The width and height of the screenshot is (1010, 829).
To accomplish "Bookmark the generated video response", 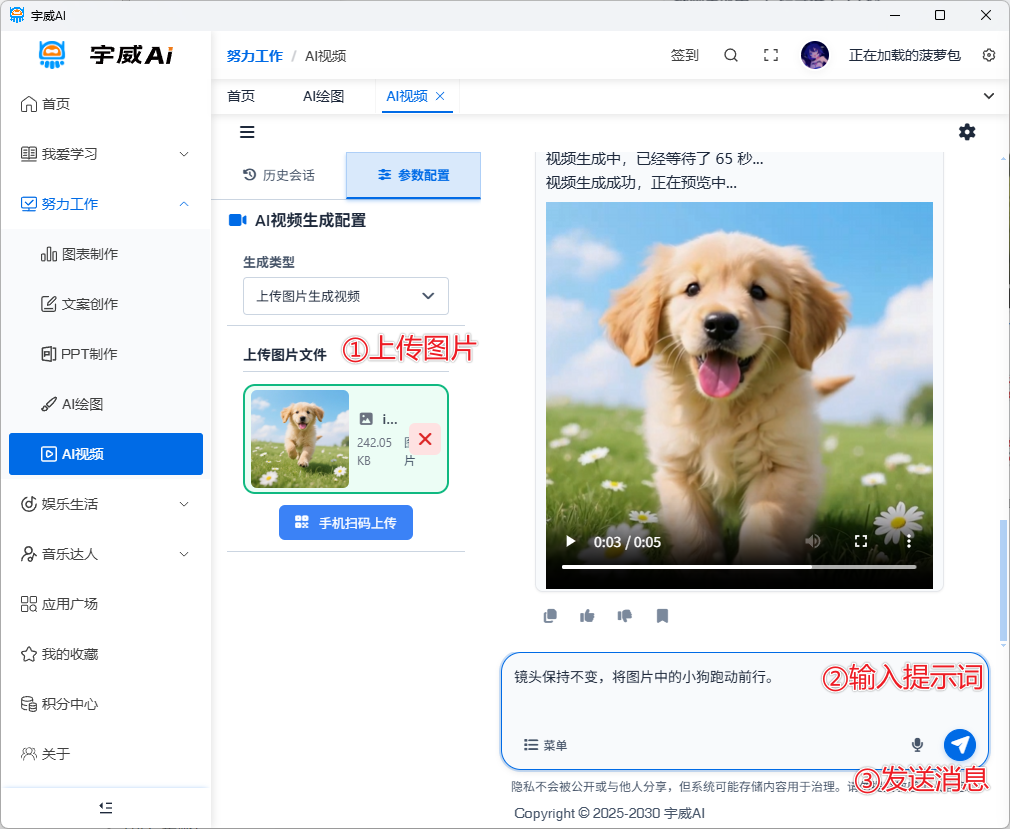I will pyautogui.click(x=662, y=616).
